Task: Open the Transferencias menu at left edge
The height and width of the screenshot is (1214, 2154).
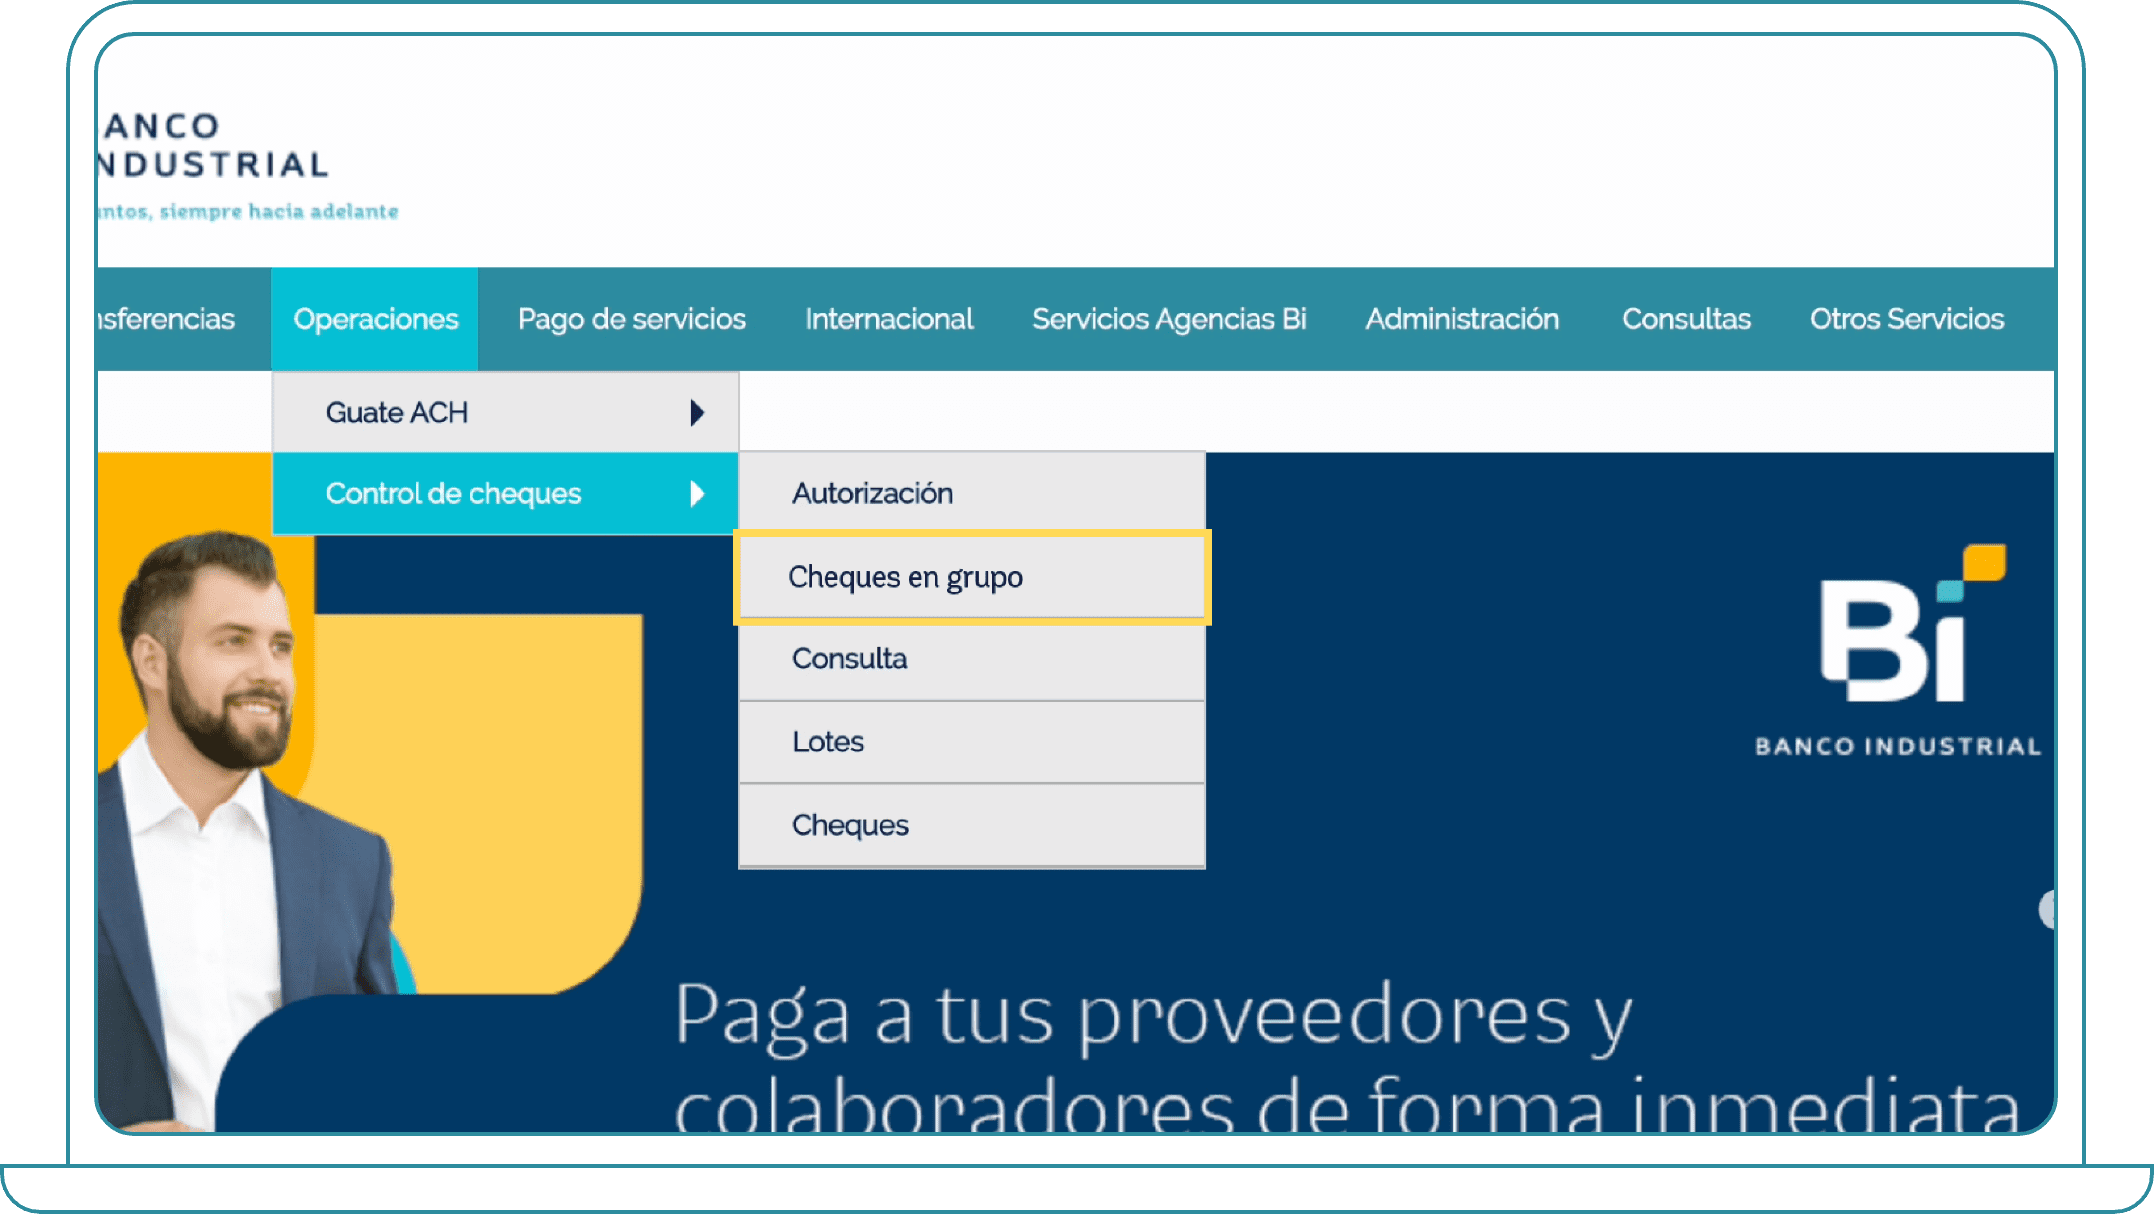Action: tap(166, 319)
